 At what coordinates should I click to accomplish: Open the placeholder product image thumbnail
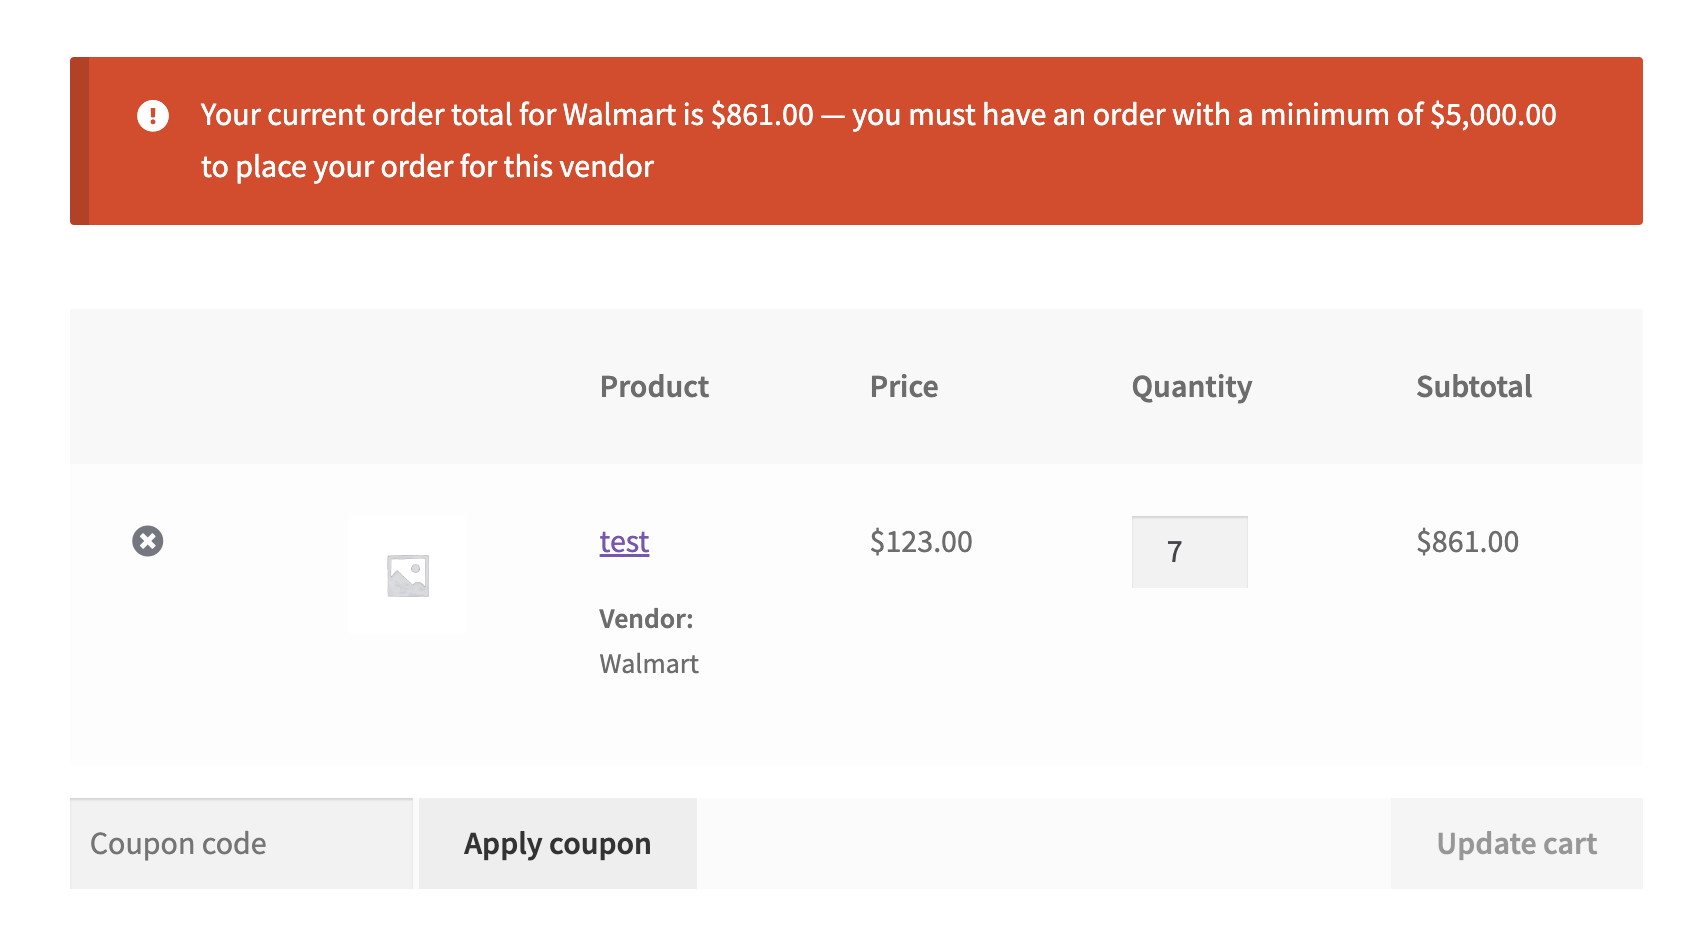pos(407,575)
